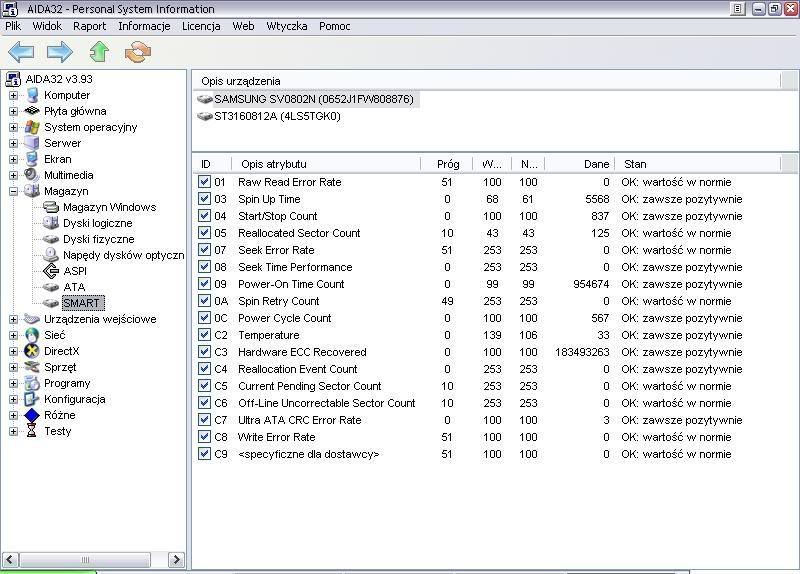
Task: Click the Forward arrow toolbar icon
Action: 60,52
